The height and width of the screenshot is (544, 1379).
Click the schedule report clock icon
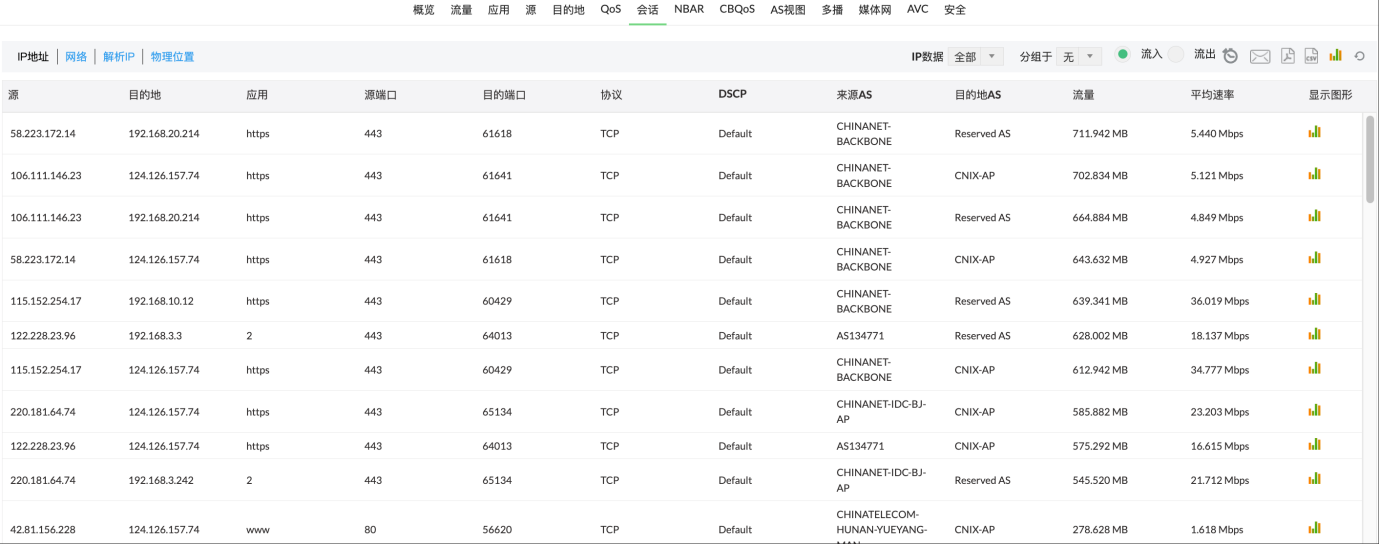coord(1231,56)
